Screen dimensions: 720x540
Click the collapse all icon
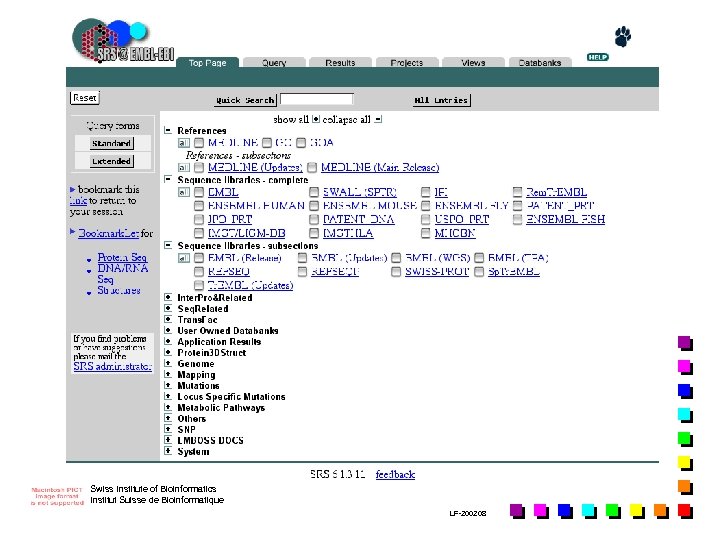pos(377,119)
